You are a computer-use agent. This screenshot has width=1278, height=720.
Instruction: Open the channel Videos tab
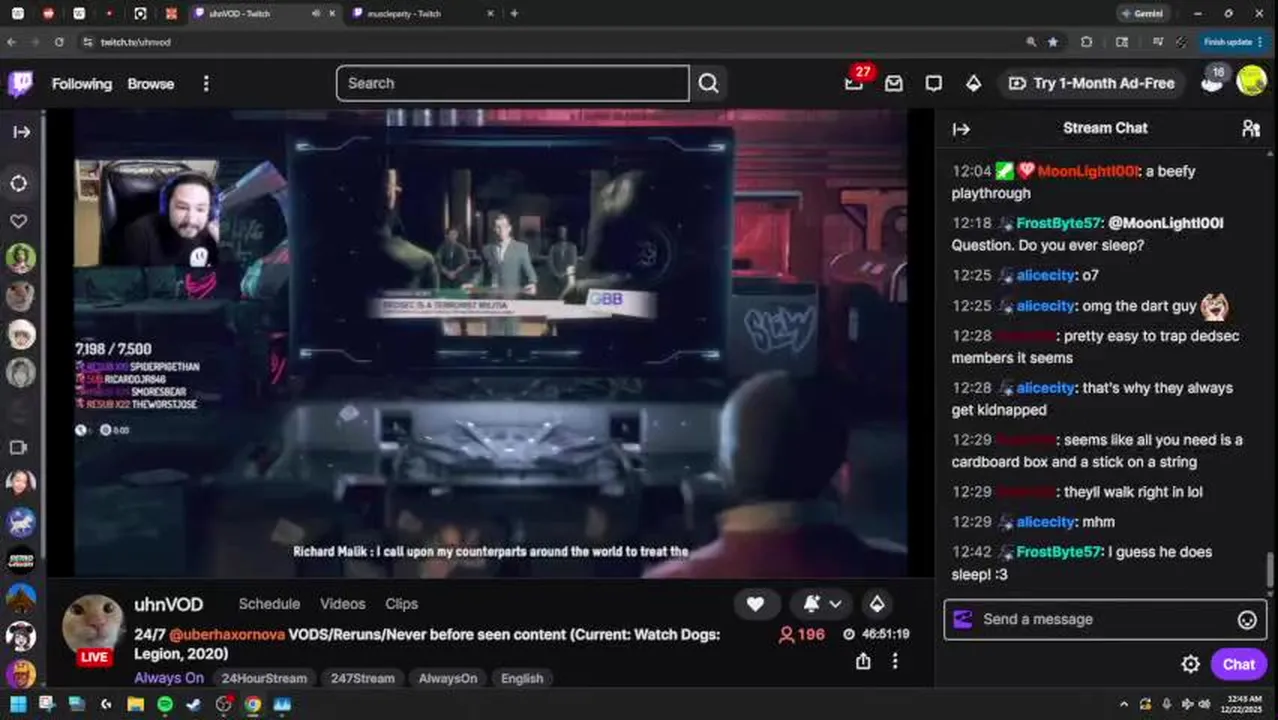pos(343,604)
